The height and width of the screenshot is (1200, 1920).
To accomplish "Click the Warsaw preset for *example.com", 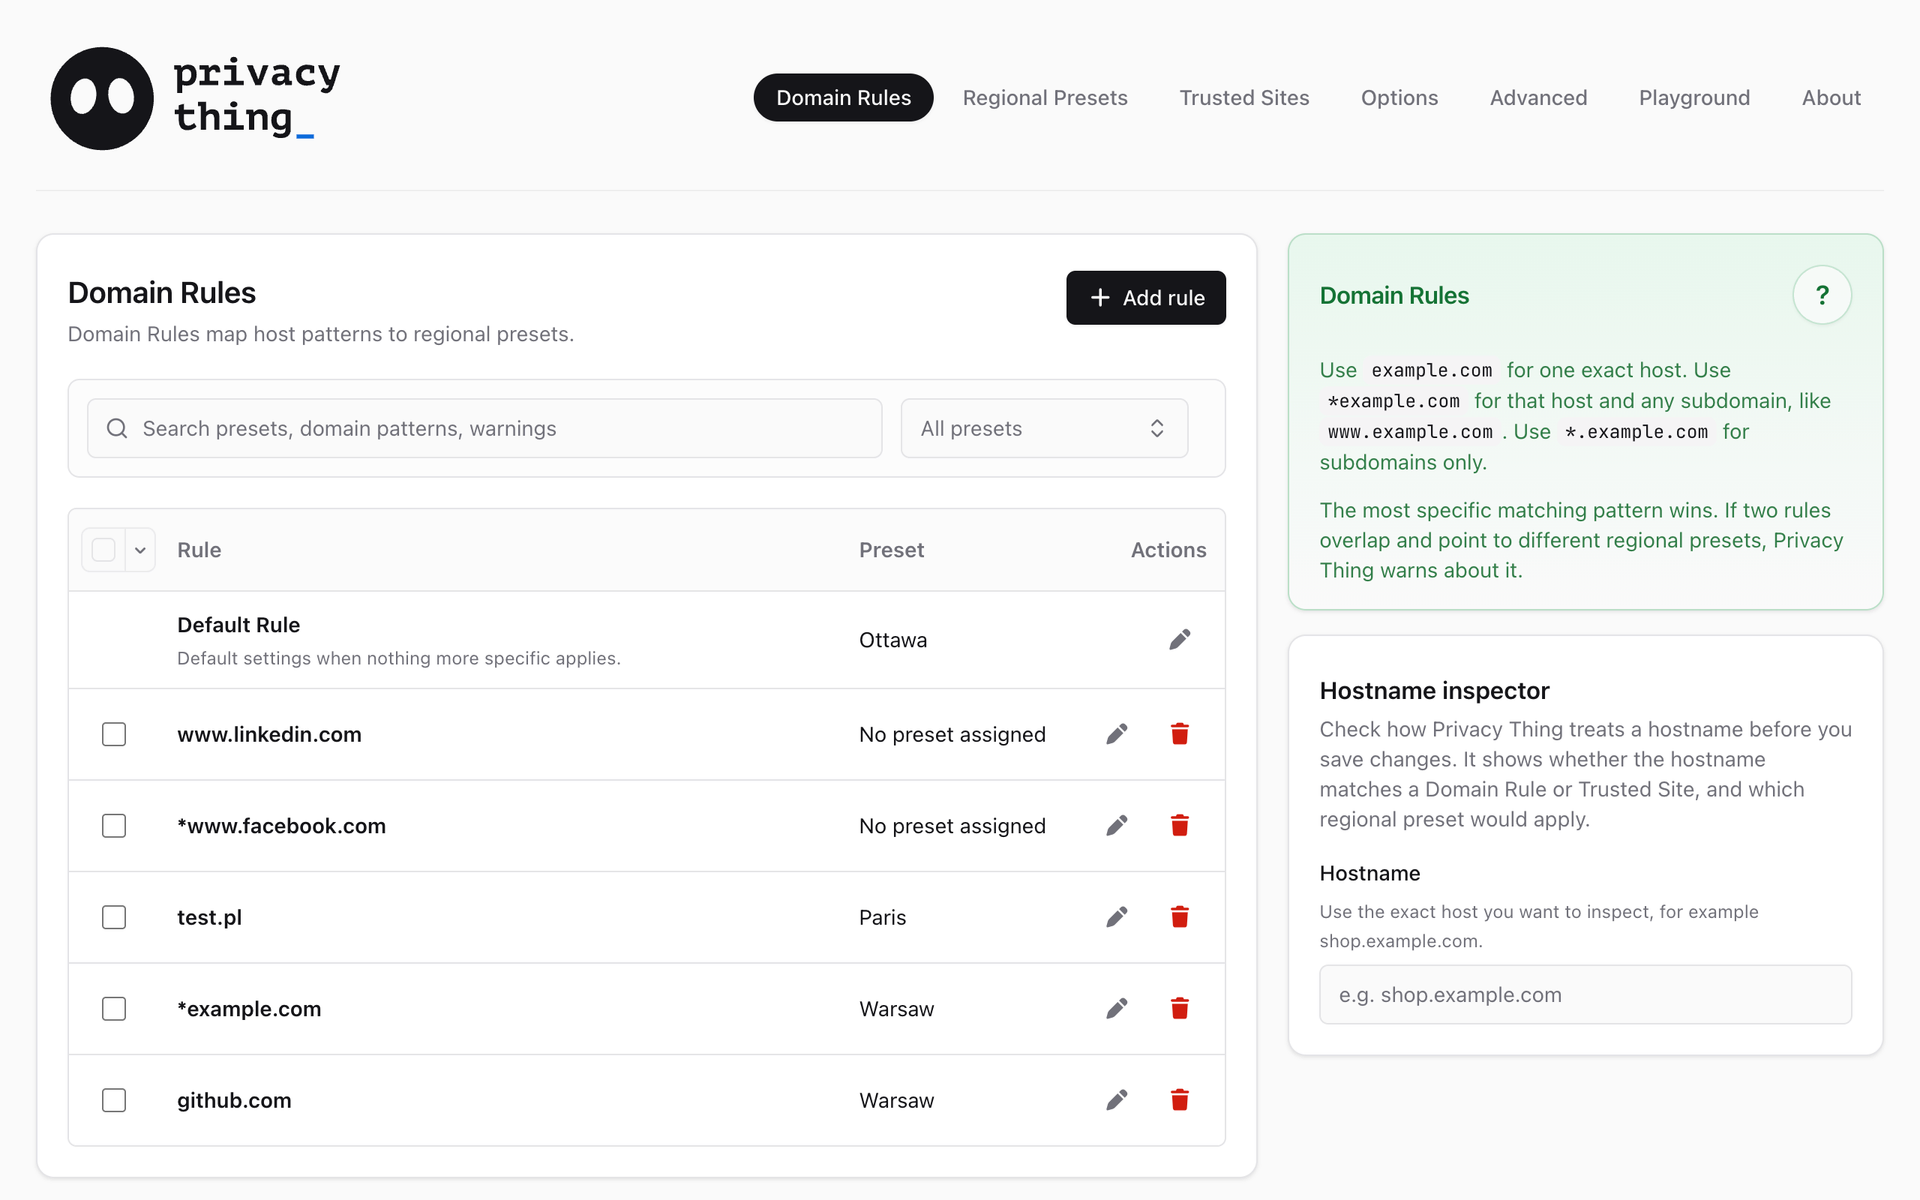I will 896,1009.
